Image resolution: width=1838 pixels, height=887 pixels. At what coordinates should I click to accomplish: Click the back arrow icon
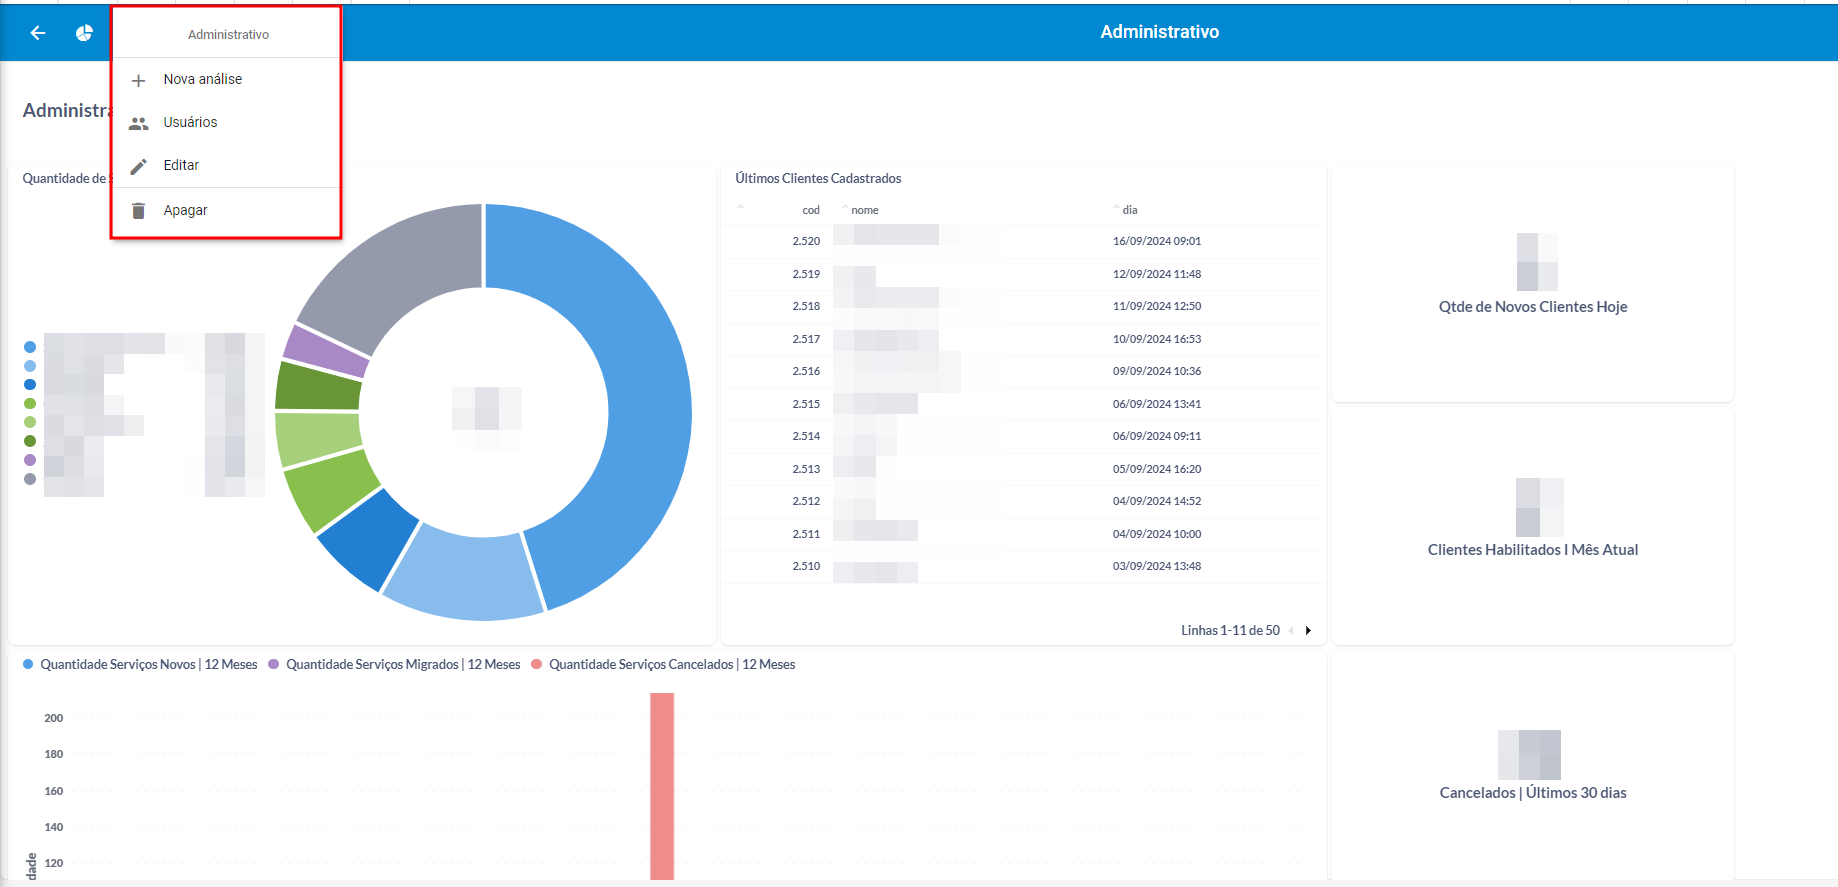(38, 33)
